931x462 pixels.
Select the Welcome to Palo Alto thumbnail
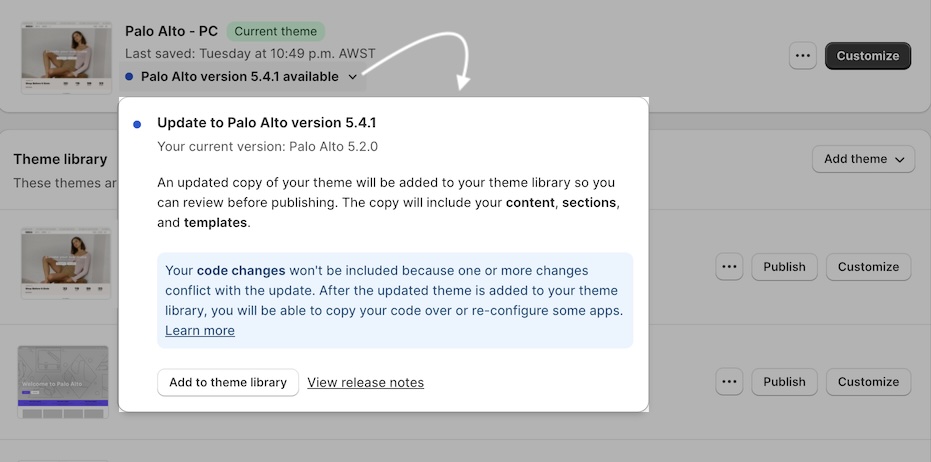pyautogui.click(x=63, y=382)
